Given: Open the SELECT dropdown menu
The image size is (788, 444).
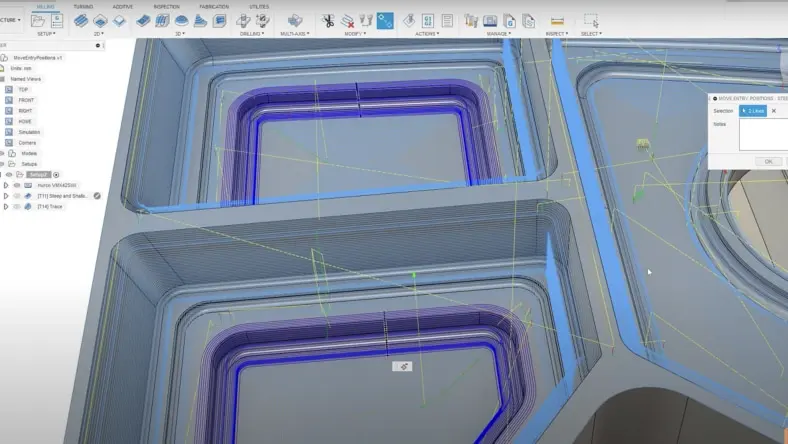Looking at the screenshot, I should (x=591, y=34).
